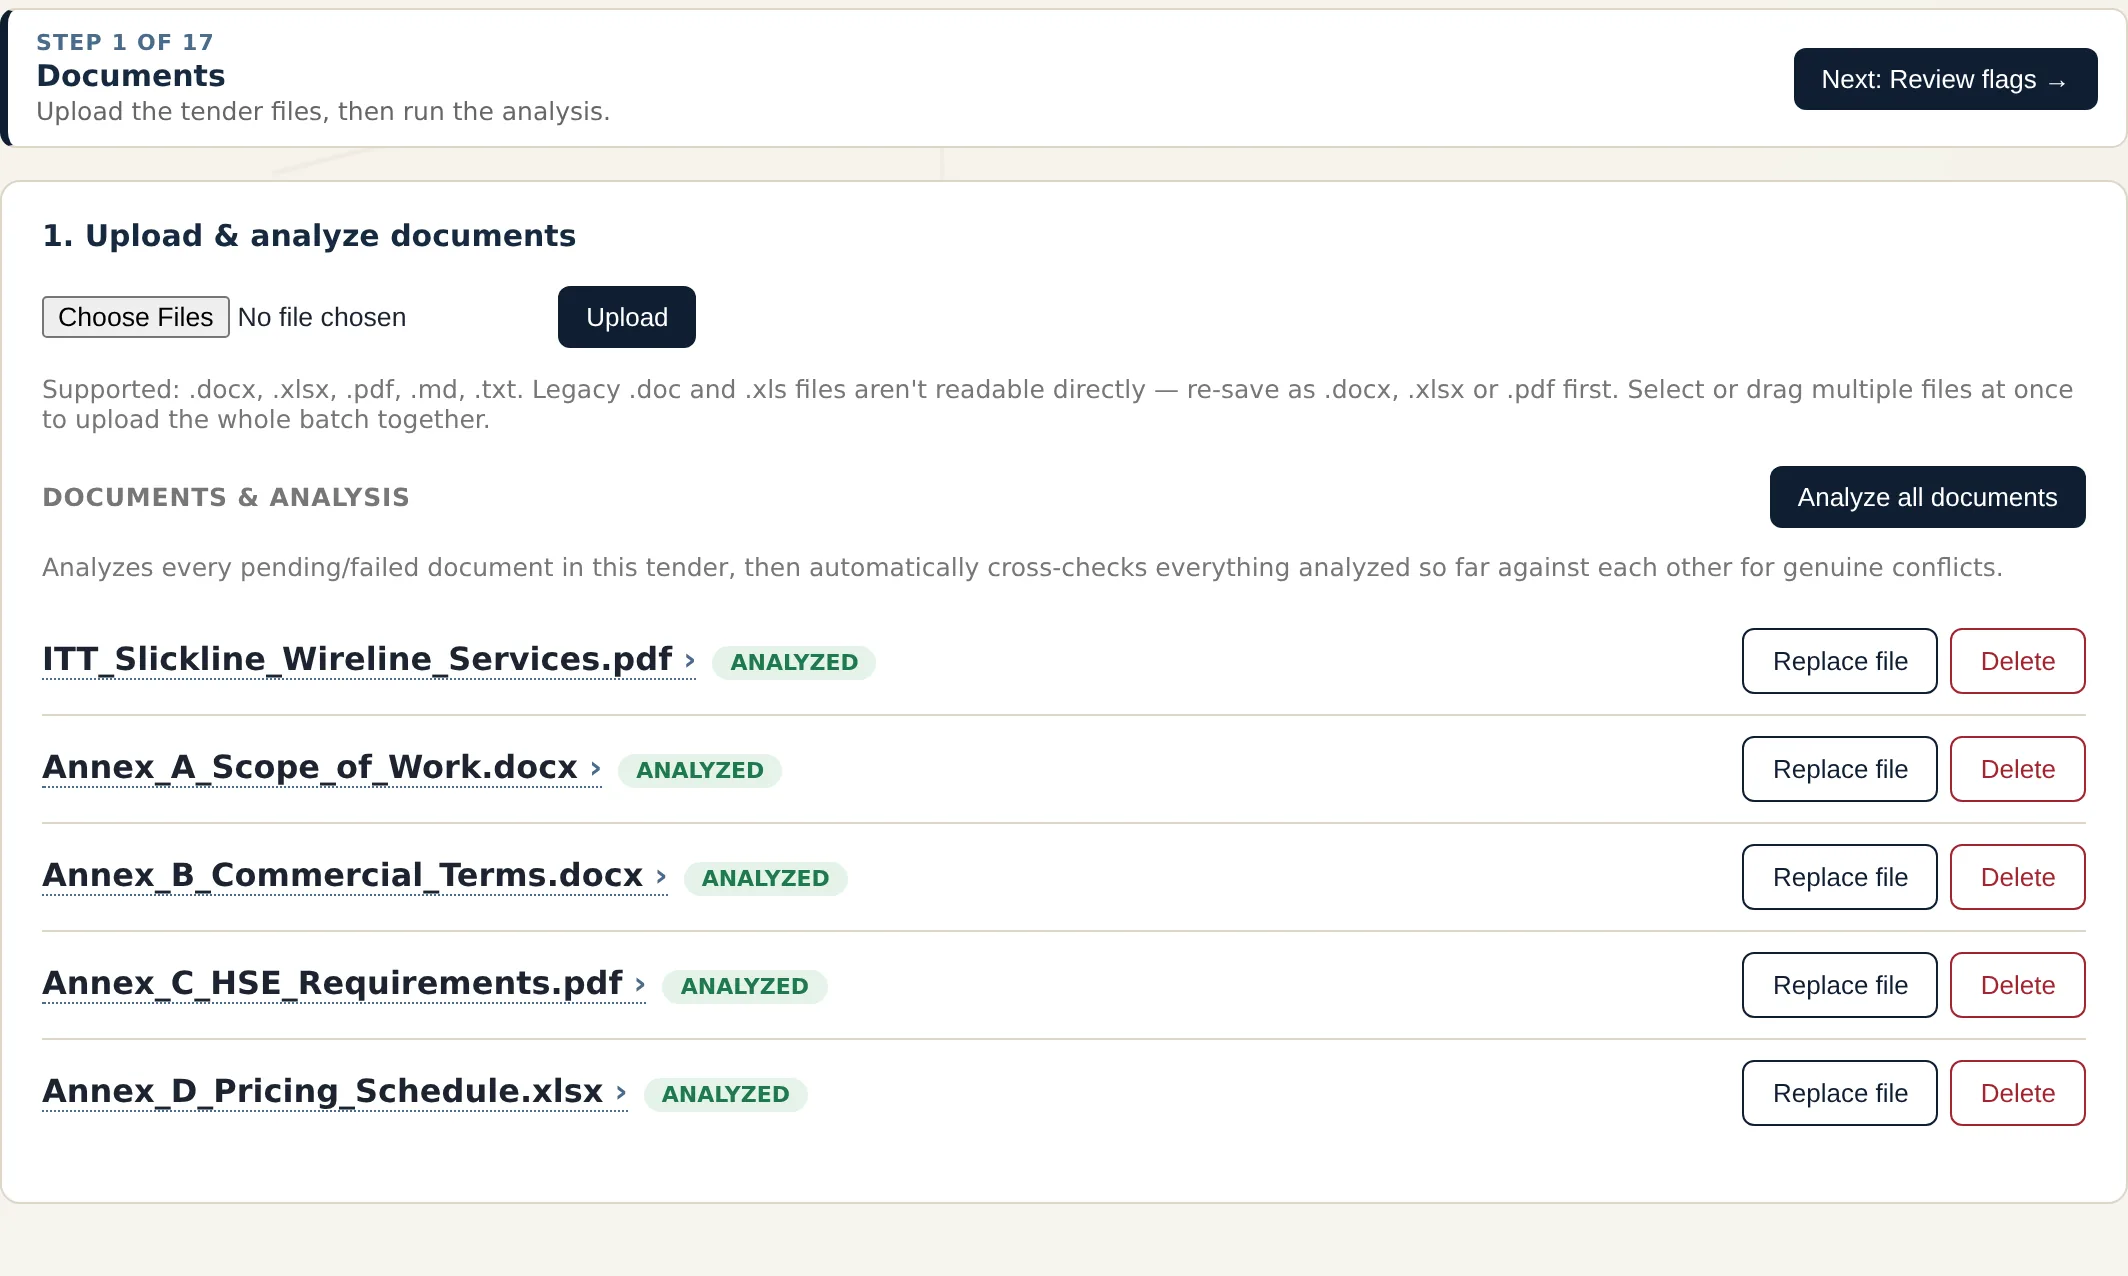This screenshot has width=2128, height=1276.
Task: Delete Annex_A_Scope_of_Work.docx
Action: point(2018,769)
